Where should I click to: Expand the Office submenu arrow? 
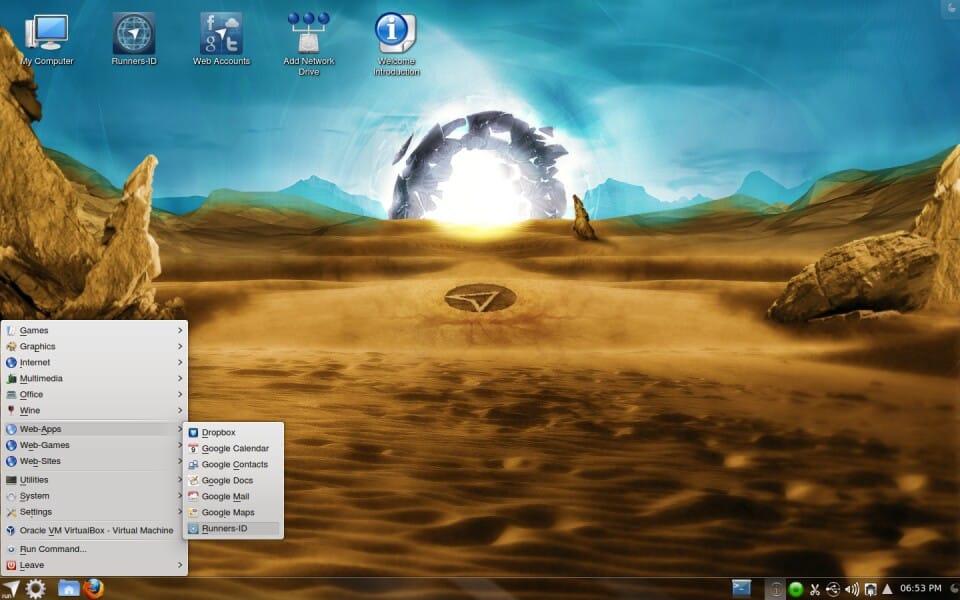coord(180,394)
